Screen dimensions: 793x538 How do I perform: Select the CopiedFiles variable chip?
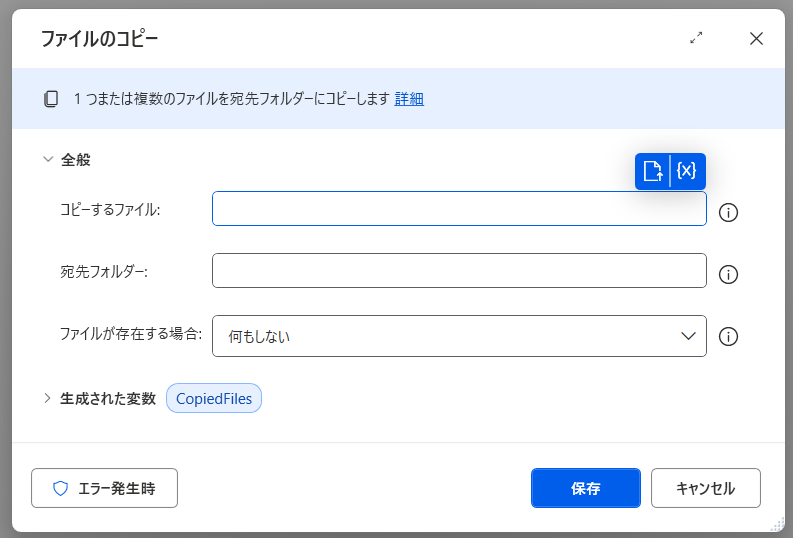pos(214,398)
